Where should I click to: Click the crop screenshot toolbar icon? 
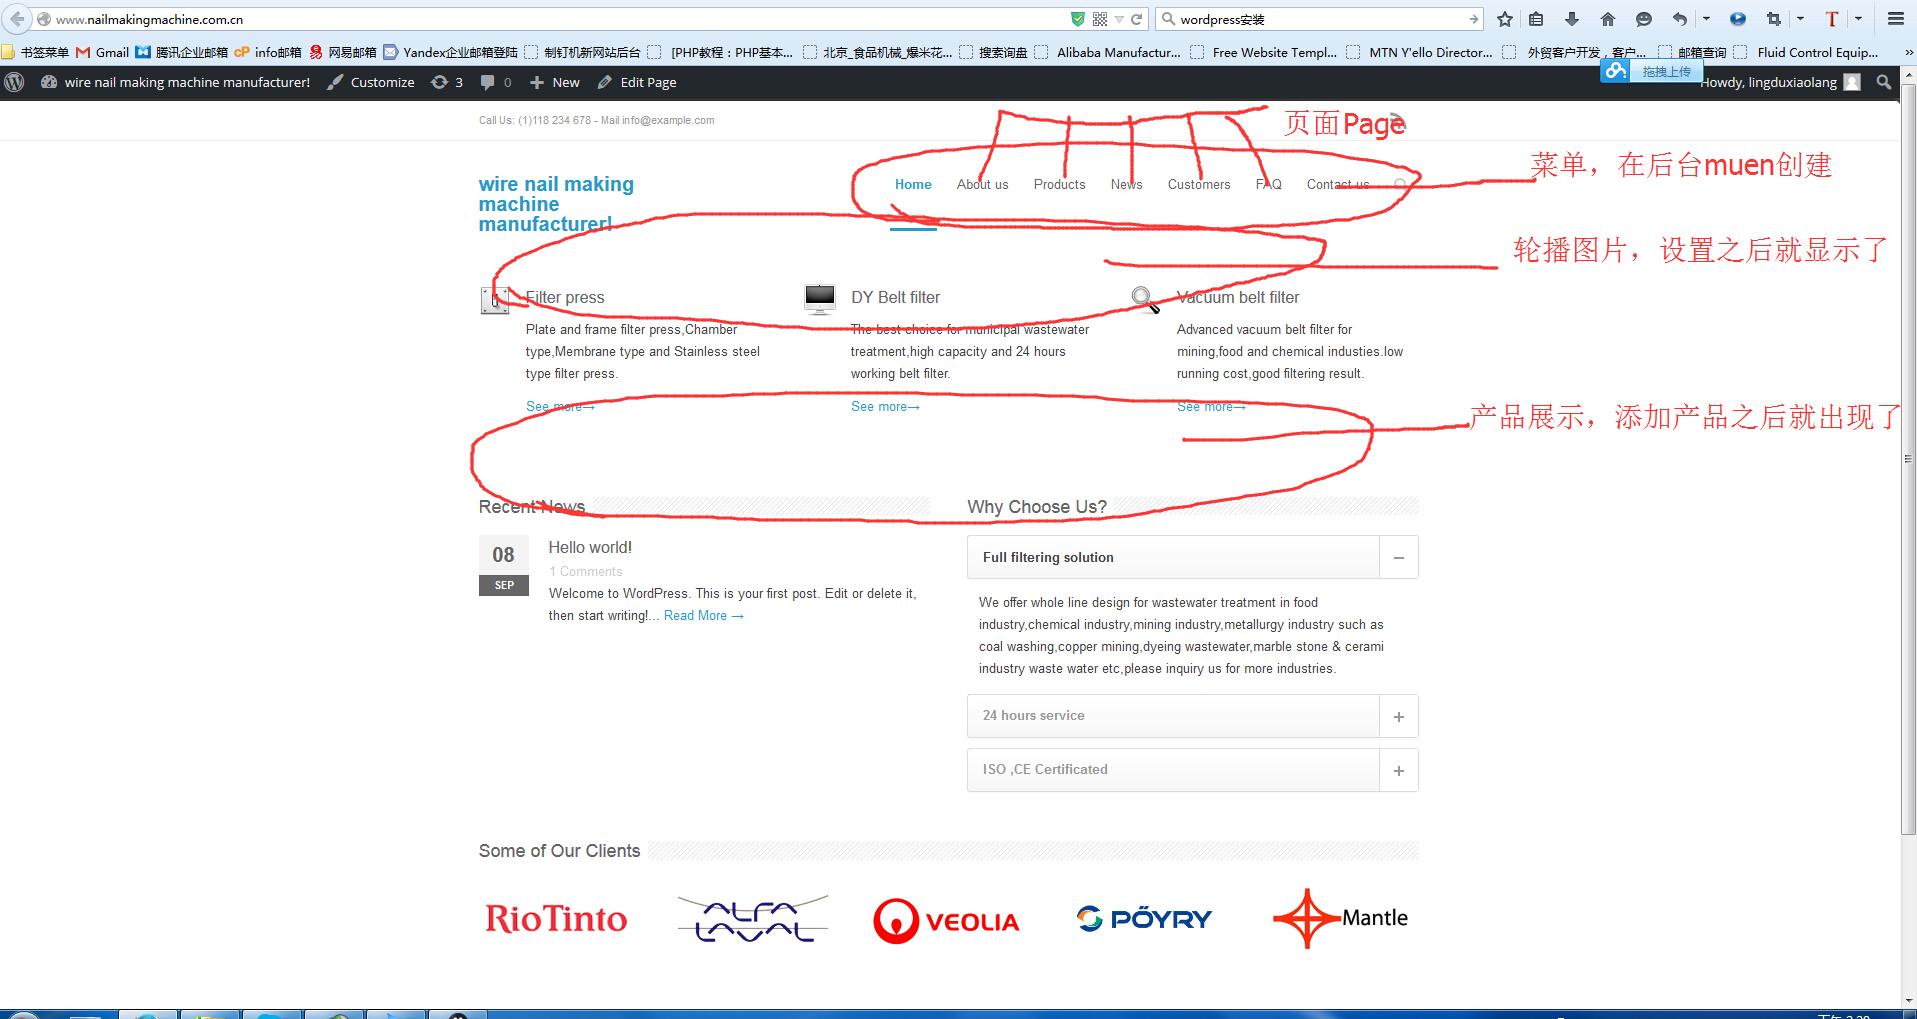coord(1774,19)
